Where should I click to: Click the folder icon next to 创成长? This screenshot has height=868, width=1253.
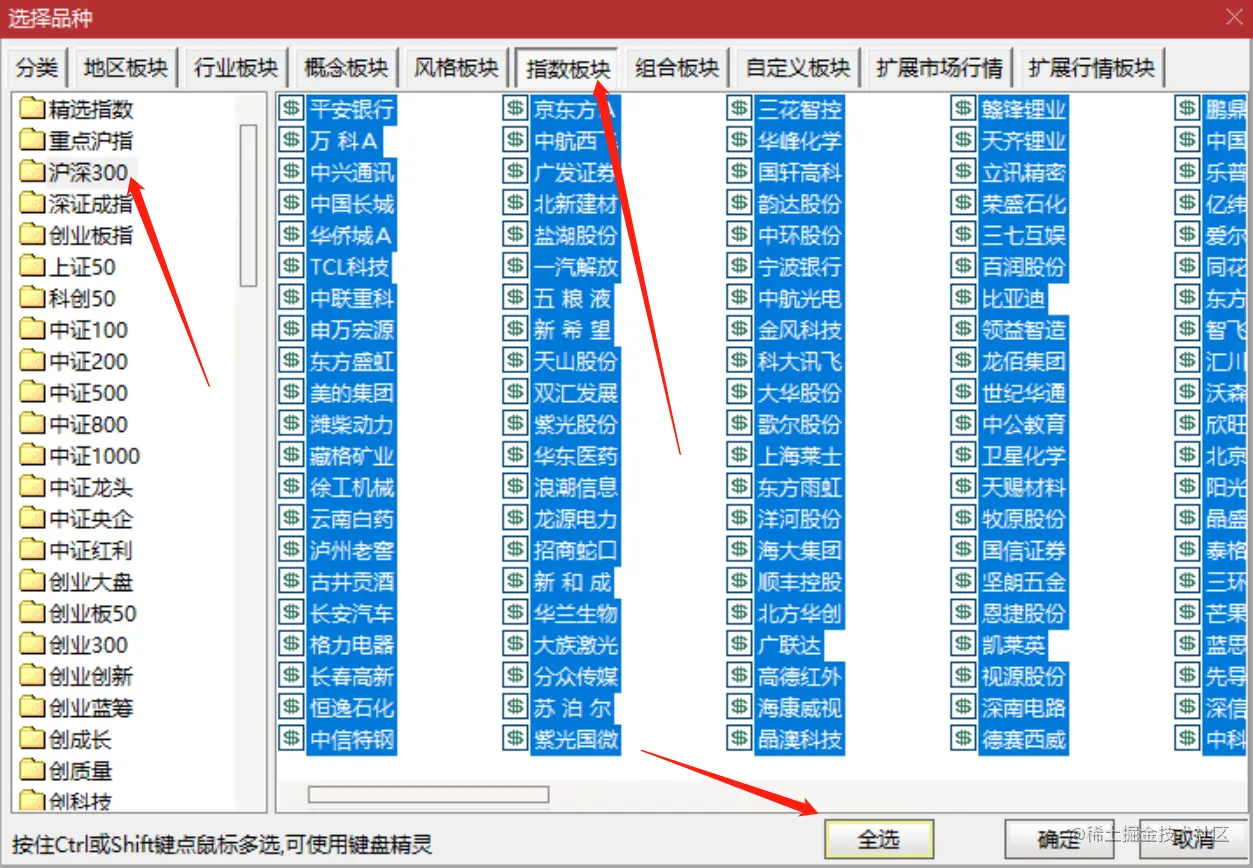click(32, 739)
